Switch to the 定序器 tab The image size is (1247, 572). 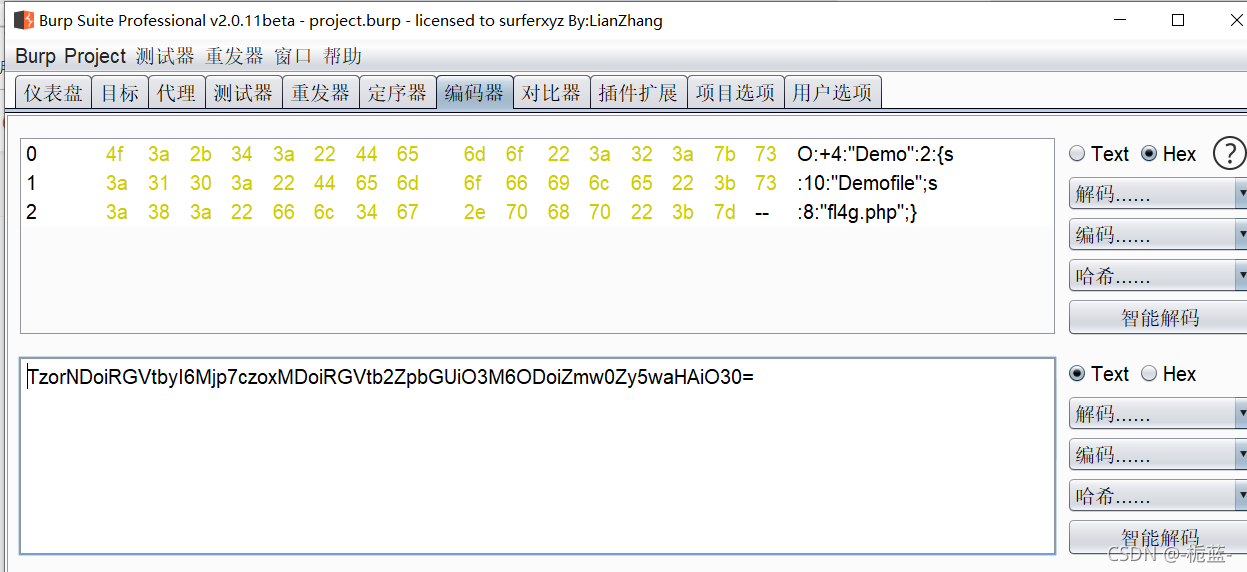click(x=397, y=92)
